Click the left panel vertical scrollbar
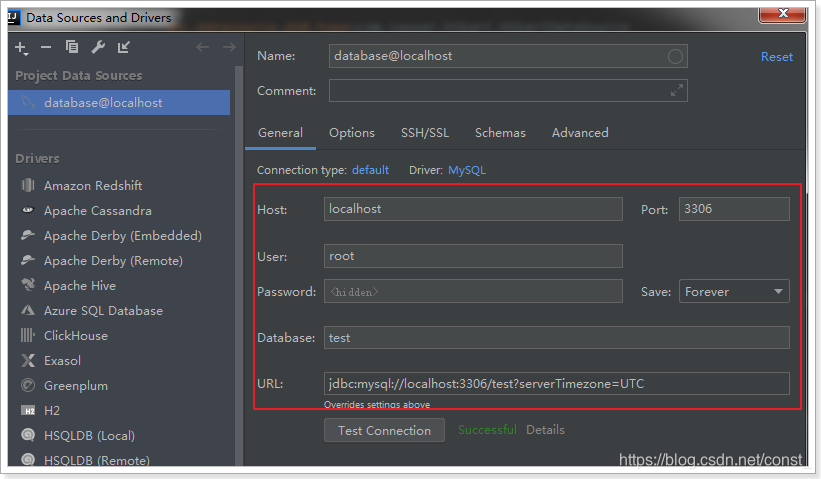The height and width of the screenshot is (479, 821). click(x=239, y=266)
